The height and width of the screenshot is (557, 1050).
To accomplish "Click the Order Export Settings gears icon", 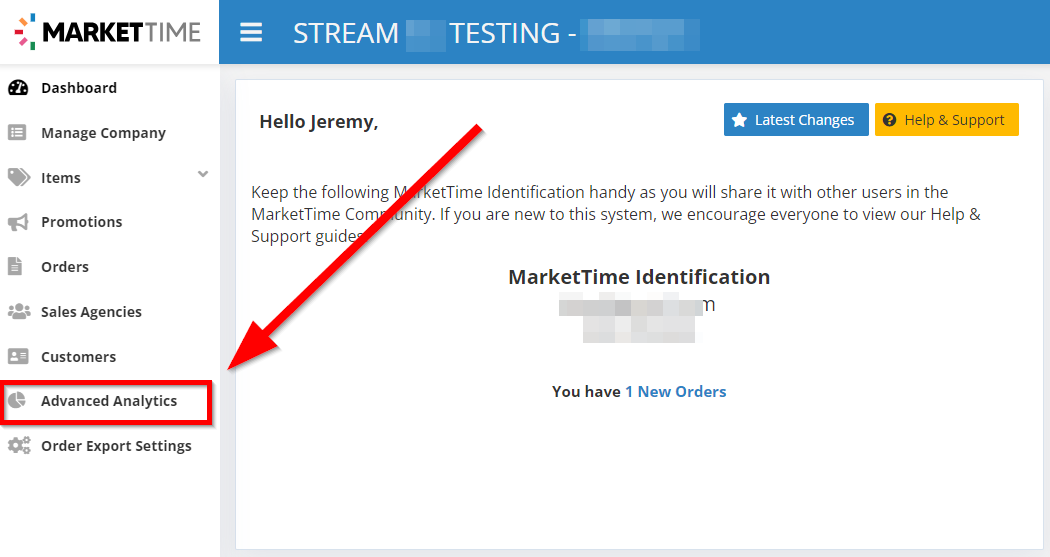I will point(19,445).
